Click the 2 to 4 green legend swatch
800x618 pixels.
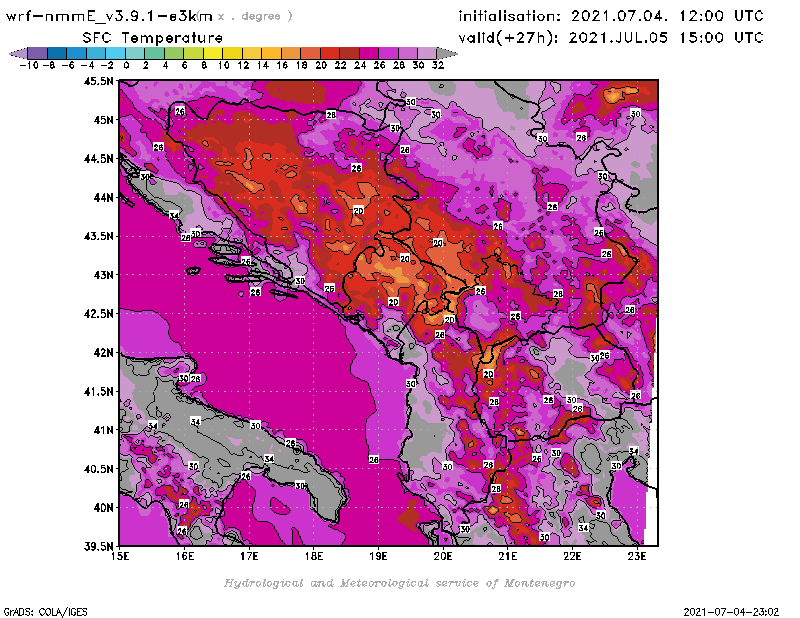[155, 53]
